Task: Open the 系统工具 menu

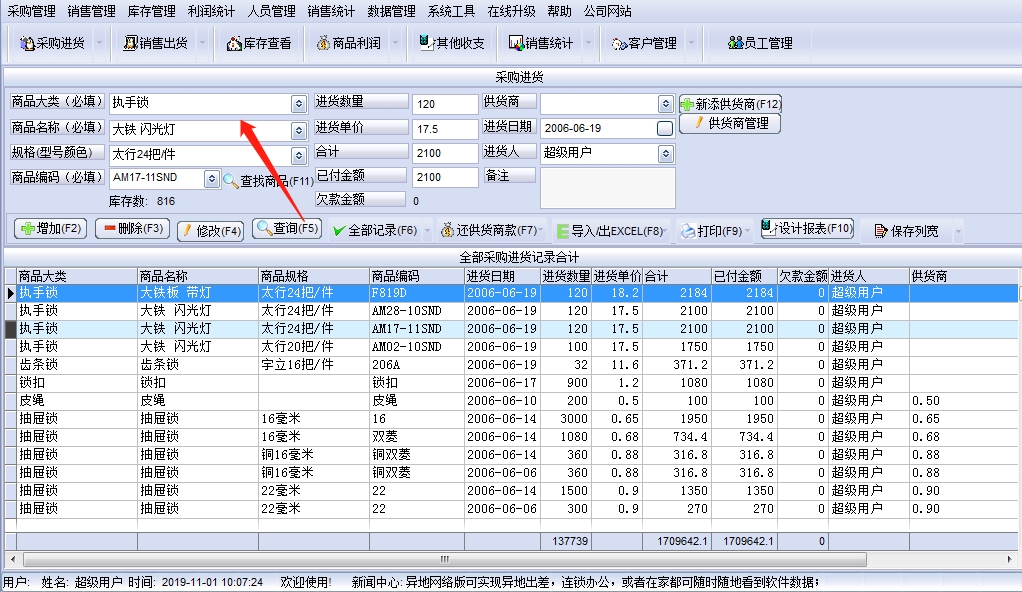Action: 451,11
